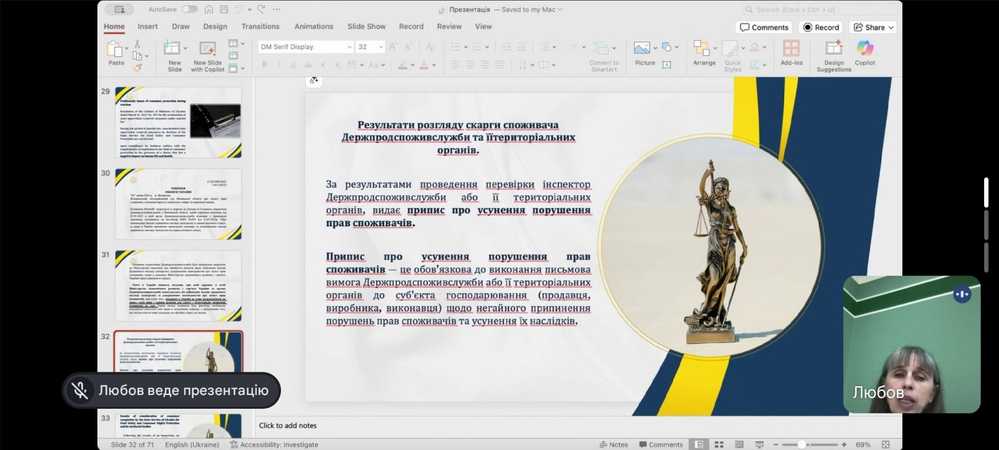Click the New Slide icon
999x450 pixels.
coord(174,49)
